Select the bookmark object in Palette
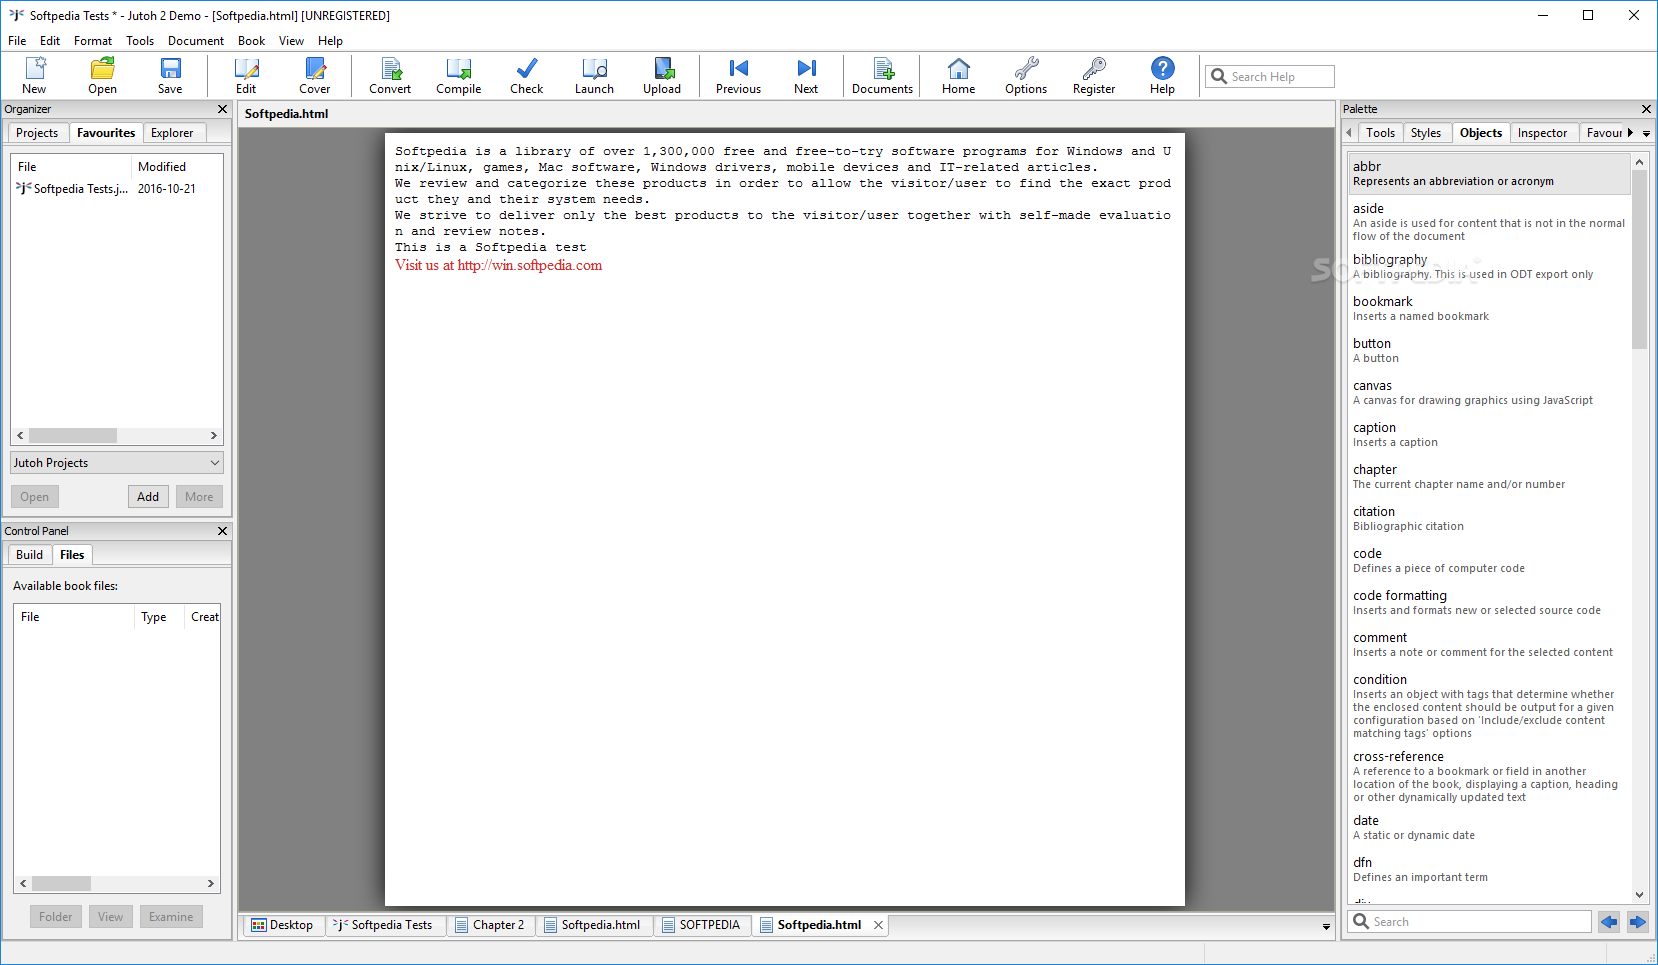Screen dimensions: 1658x965 (1489, 308)
